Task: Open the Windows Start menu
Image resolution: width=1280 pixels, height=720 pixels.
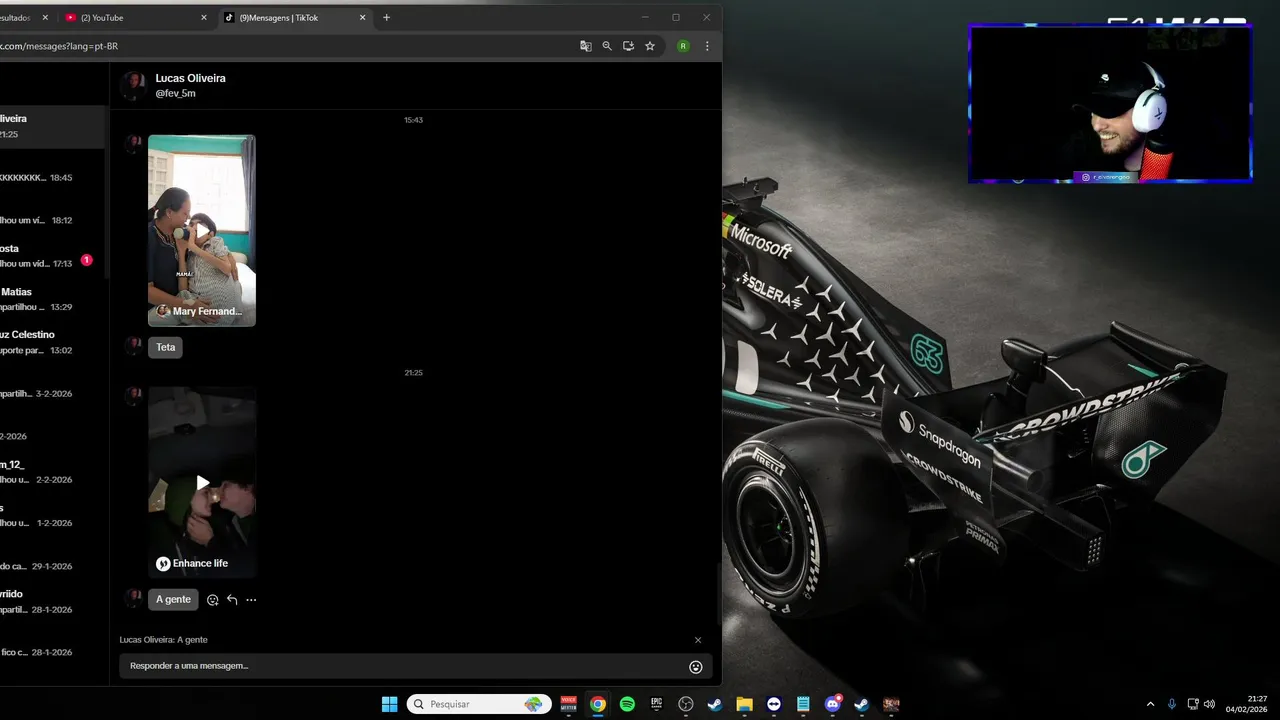Action: point(390,704)
